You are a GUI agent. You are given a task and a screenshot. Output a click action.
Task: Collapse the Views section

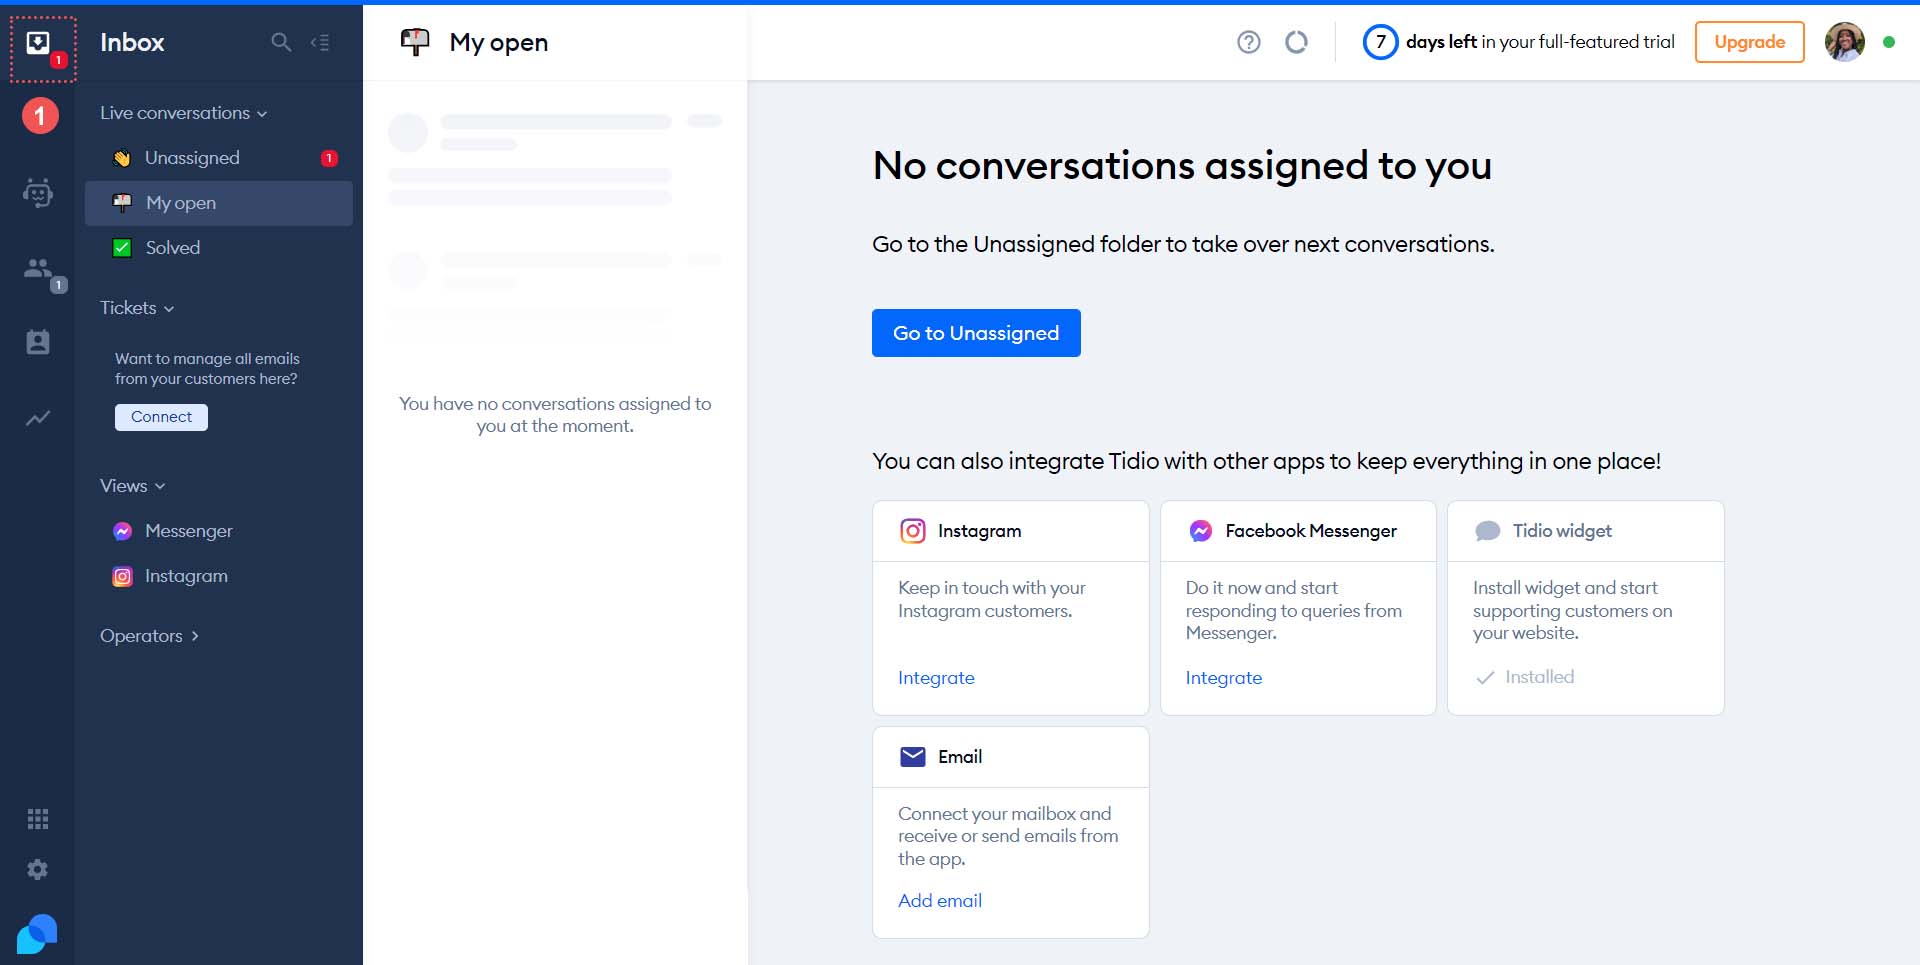[x=161, y=486]
